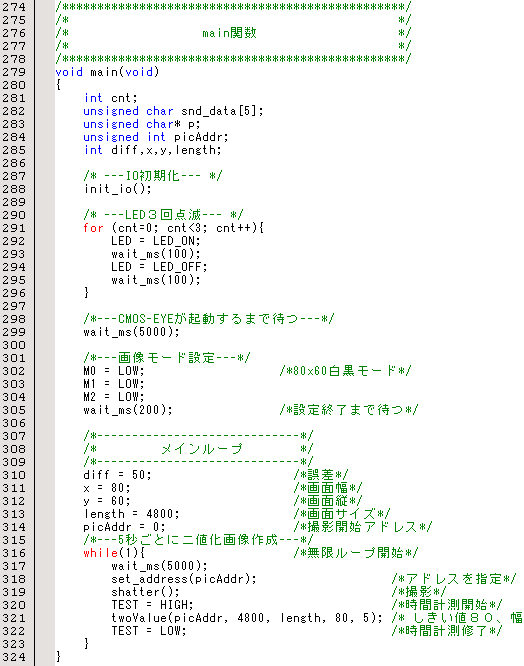Click line number 316 in gutter

point(14,553)
